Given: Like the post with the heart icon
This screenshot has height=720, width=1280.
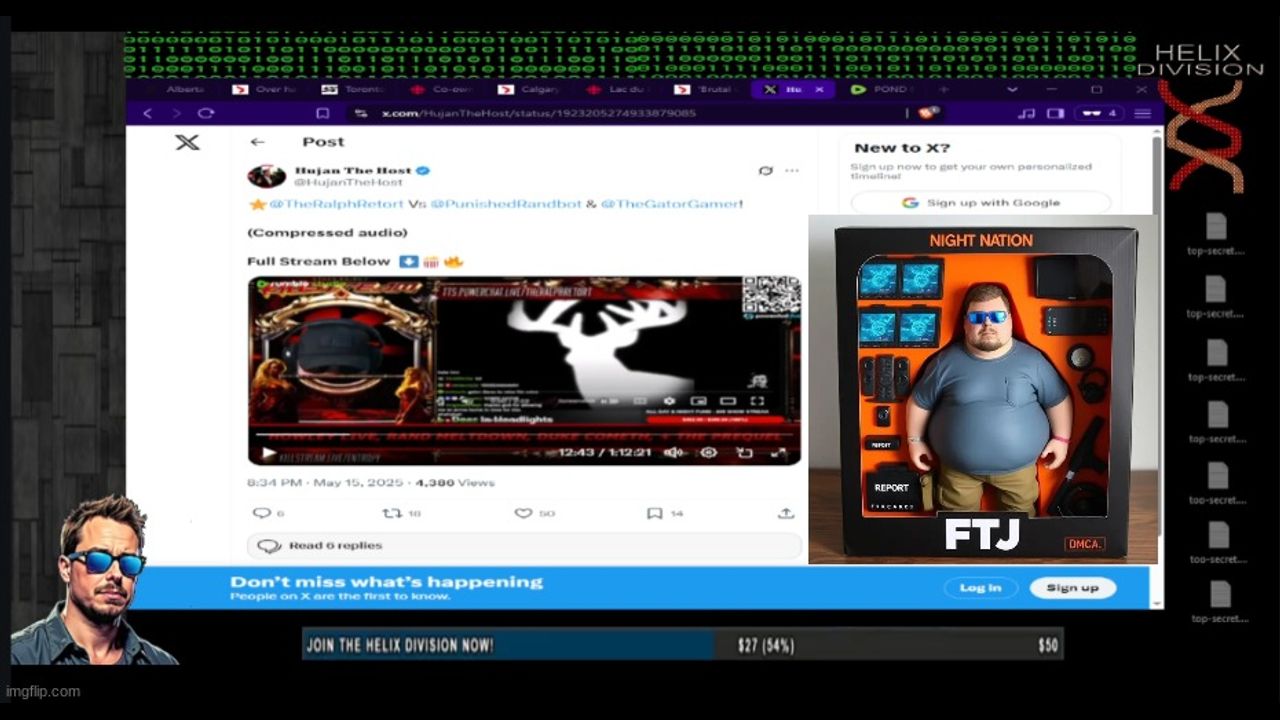Looking at the screenshot, I should pyautogui.click(x=523, y=513).
